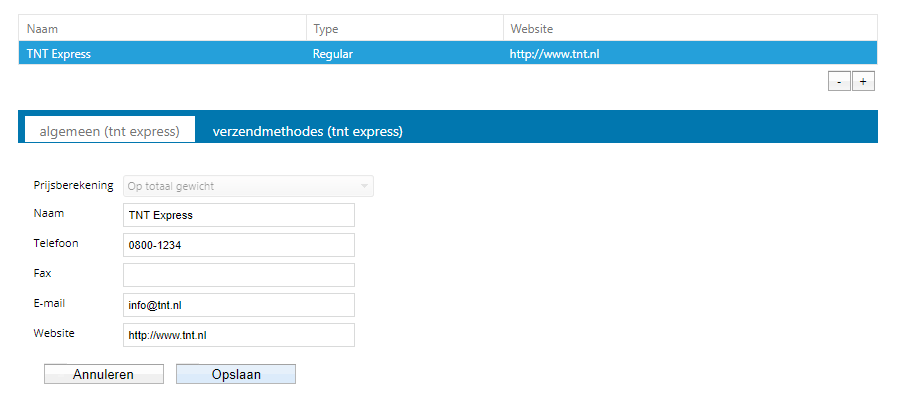This screenshot has width=898, height=411.
Task: Select the TNT Express table row
Action: tap(448, 54)
